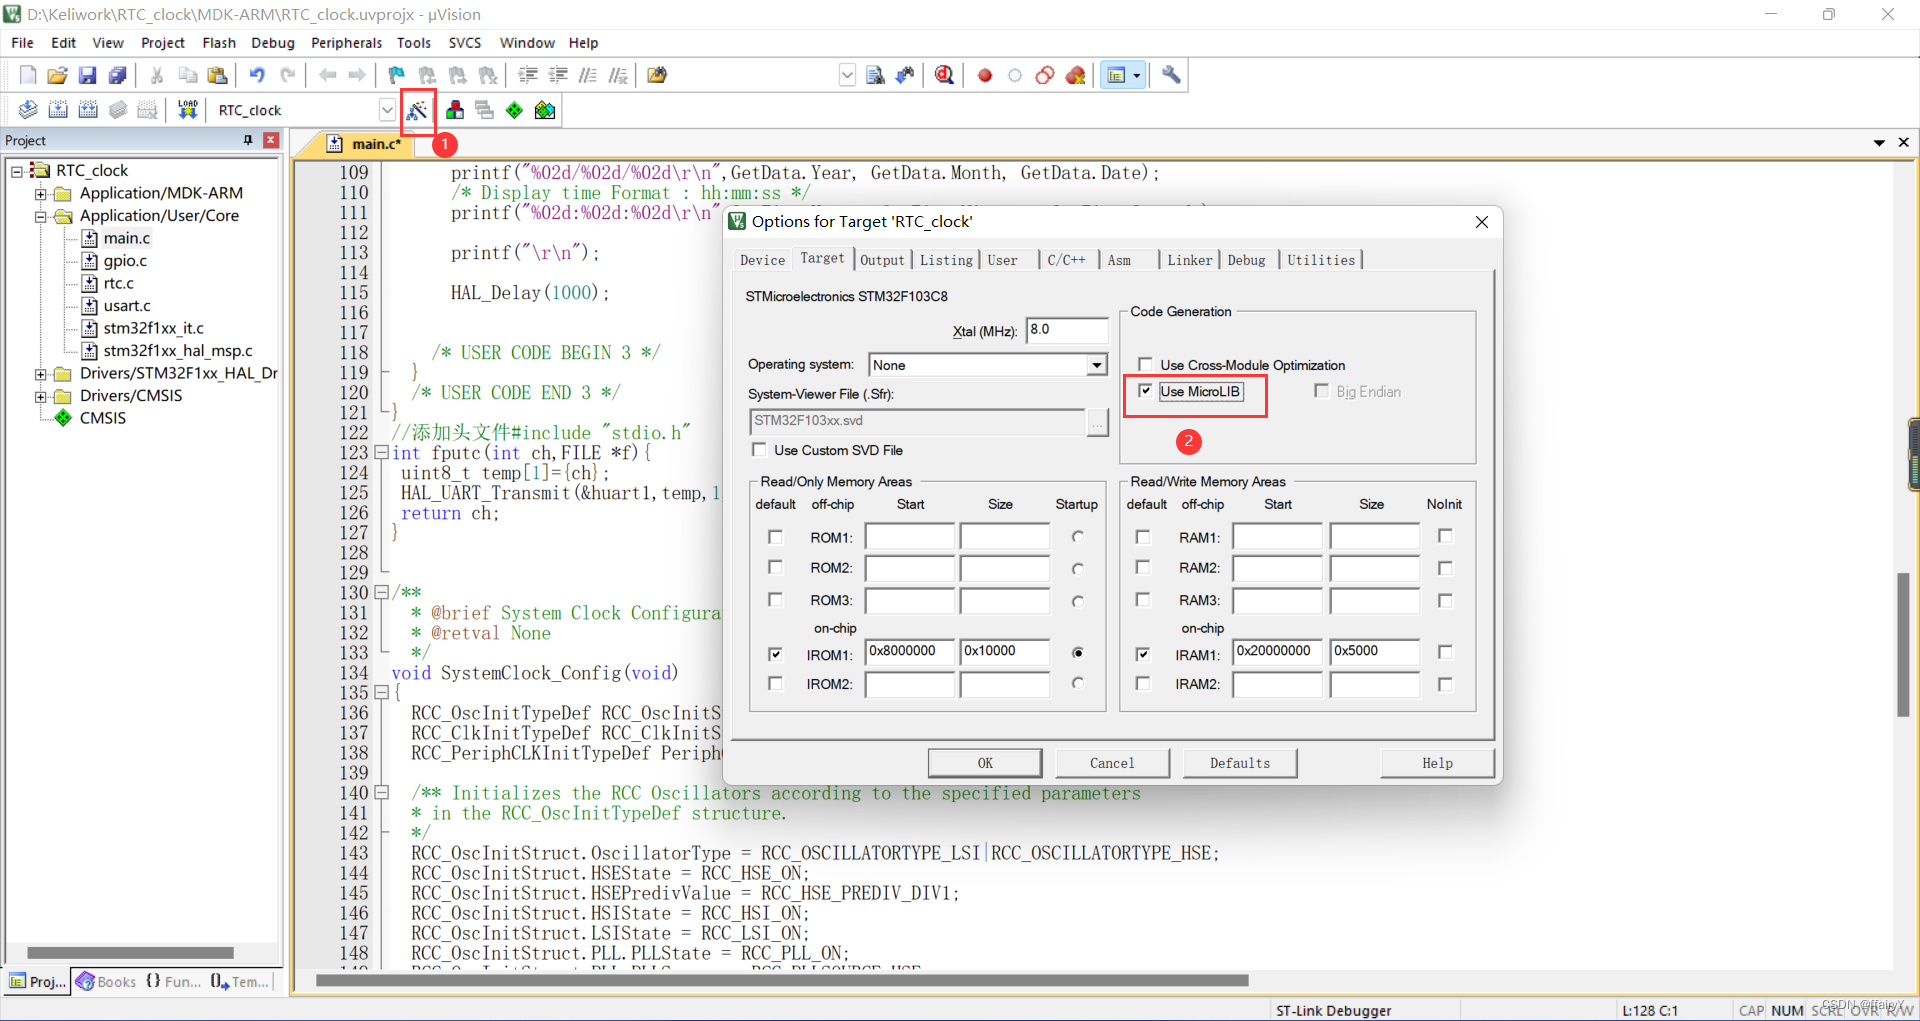Check Use Custom SVD File
1920x1021 pixels.
coord(759,450)
